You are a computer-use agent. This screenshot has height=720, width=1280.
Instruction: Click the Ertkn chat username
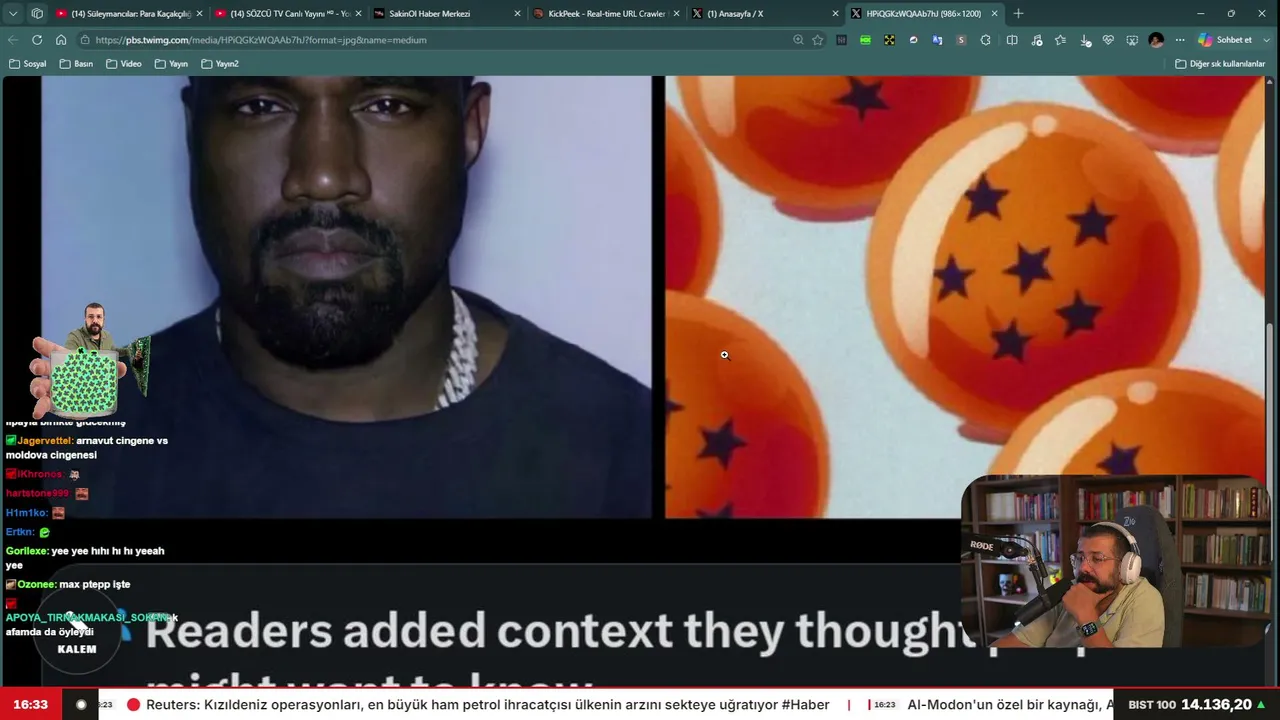[x=20, y=532]
